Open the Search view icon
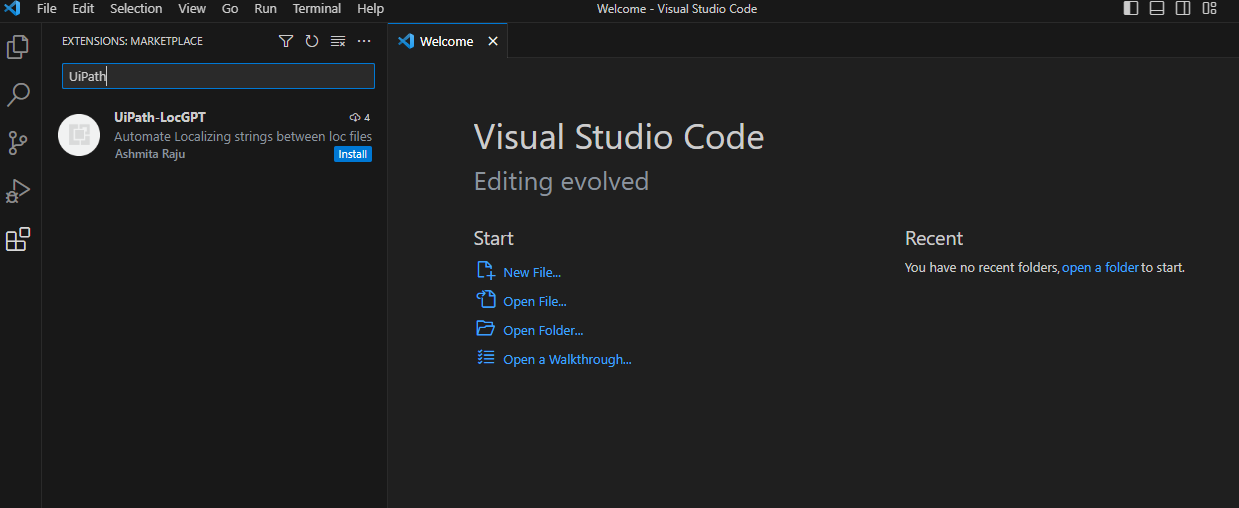Screen dimensions: 1239x508 18,95
